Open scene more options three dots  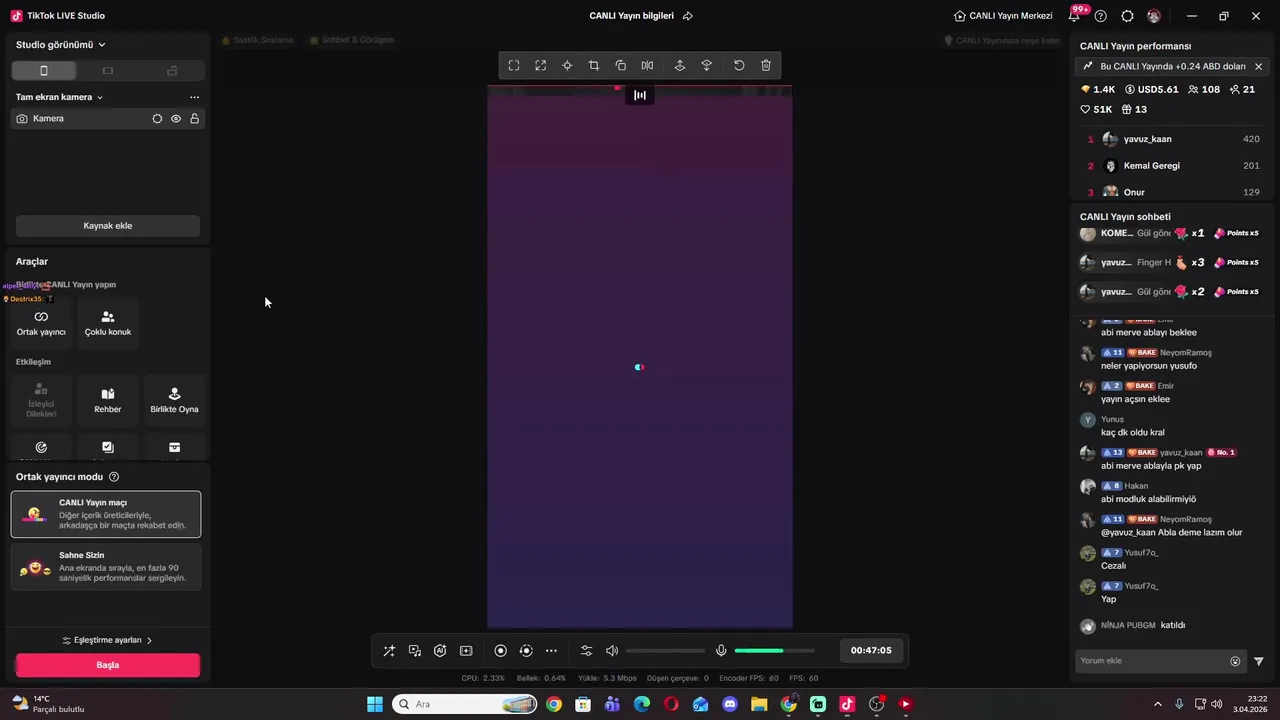pyautogui.click(x=194, y=97)
